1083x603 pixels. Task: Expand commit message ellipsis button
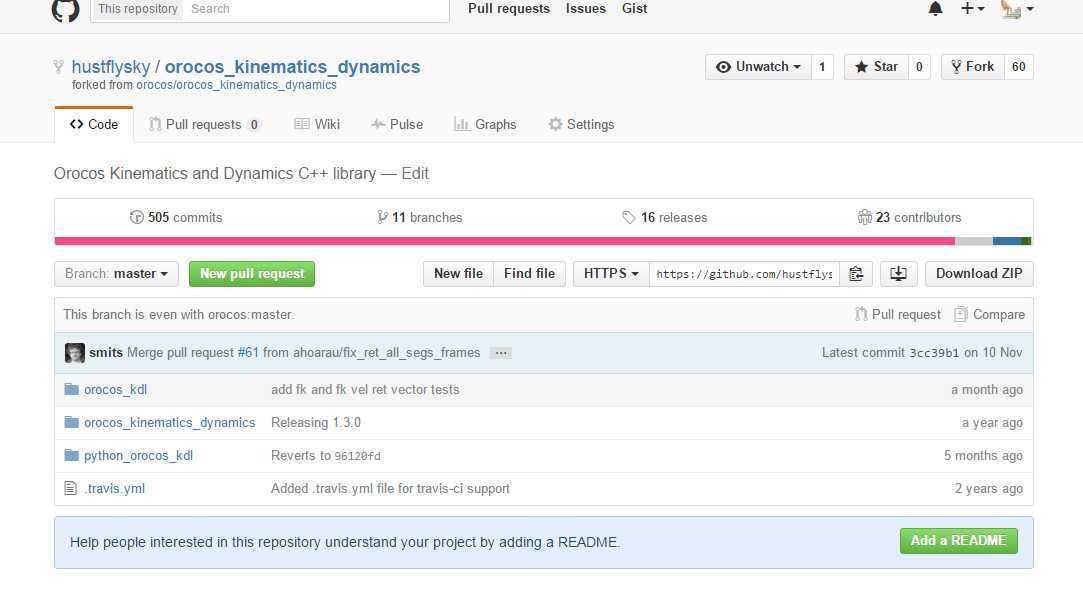pos(501,353)
